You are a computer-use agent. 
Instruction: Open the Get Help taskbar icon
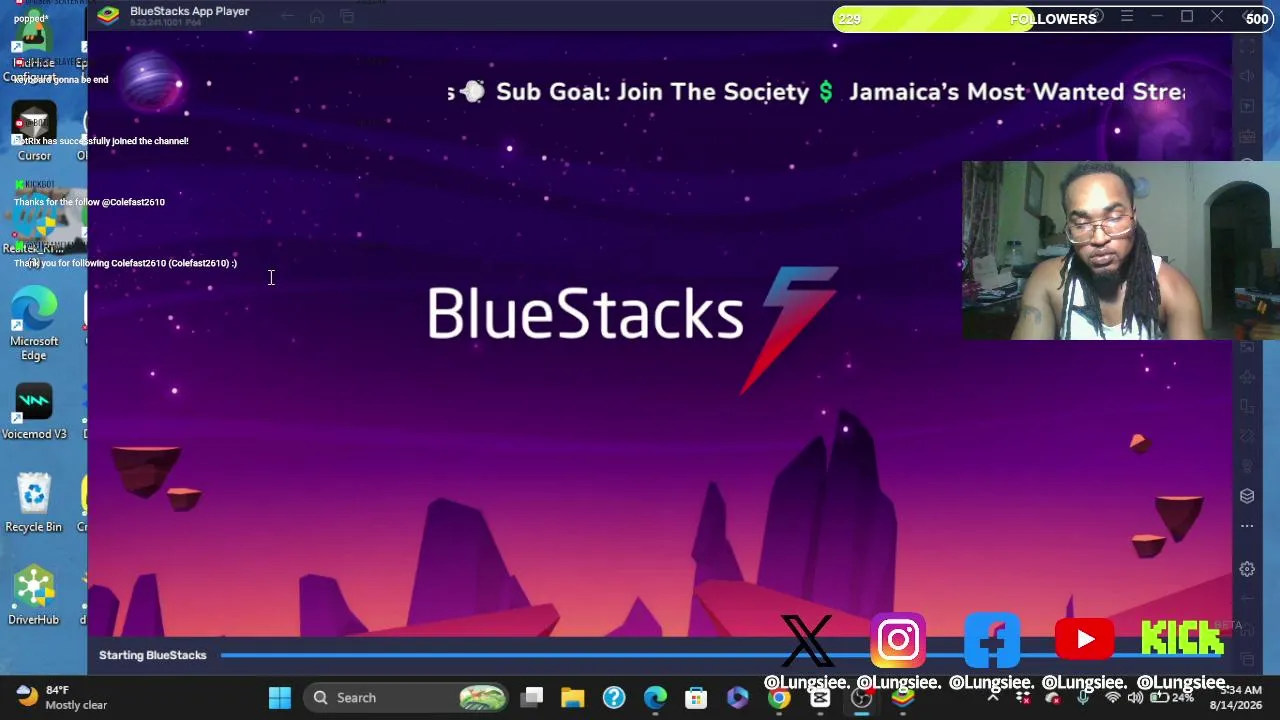(614, 698)
